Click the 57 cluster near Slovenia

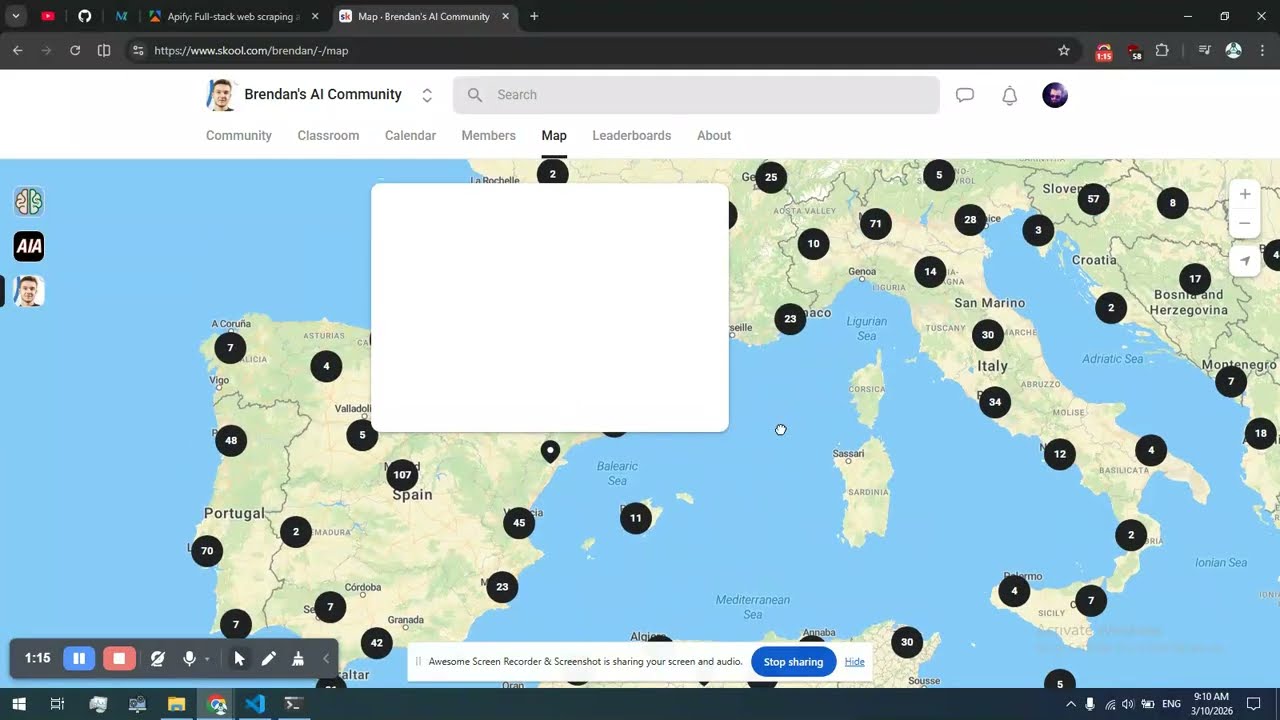(1093, 198)
